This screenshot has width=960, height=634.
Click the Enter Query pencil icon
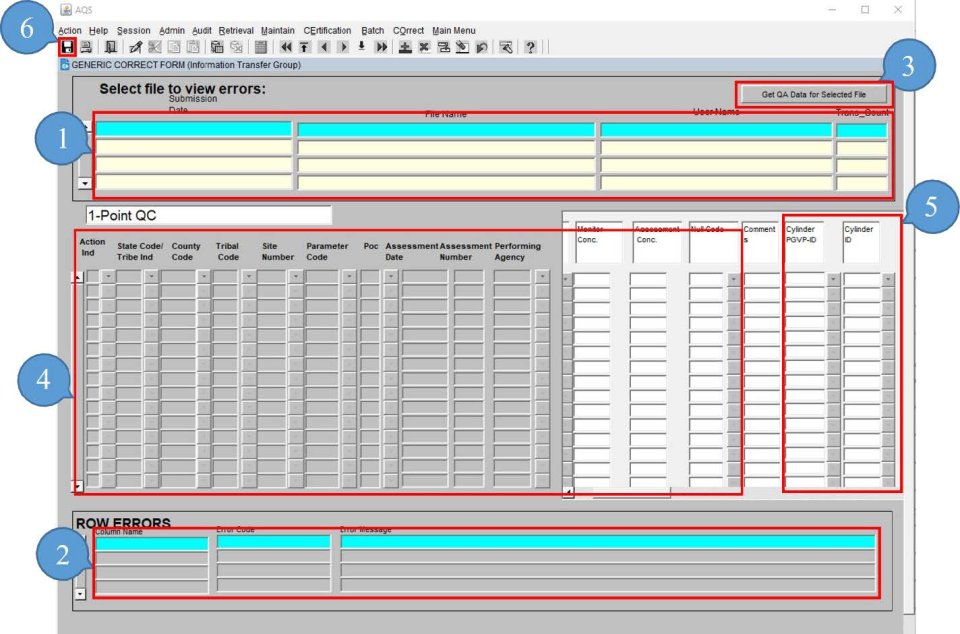coord(135,47)
